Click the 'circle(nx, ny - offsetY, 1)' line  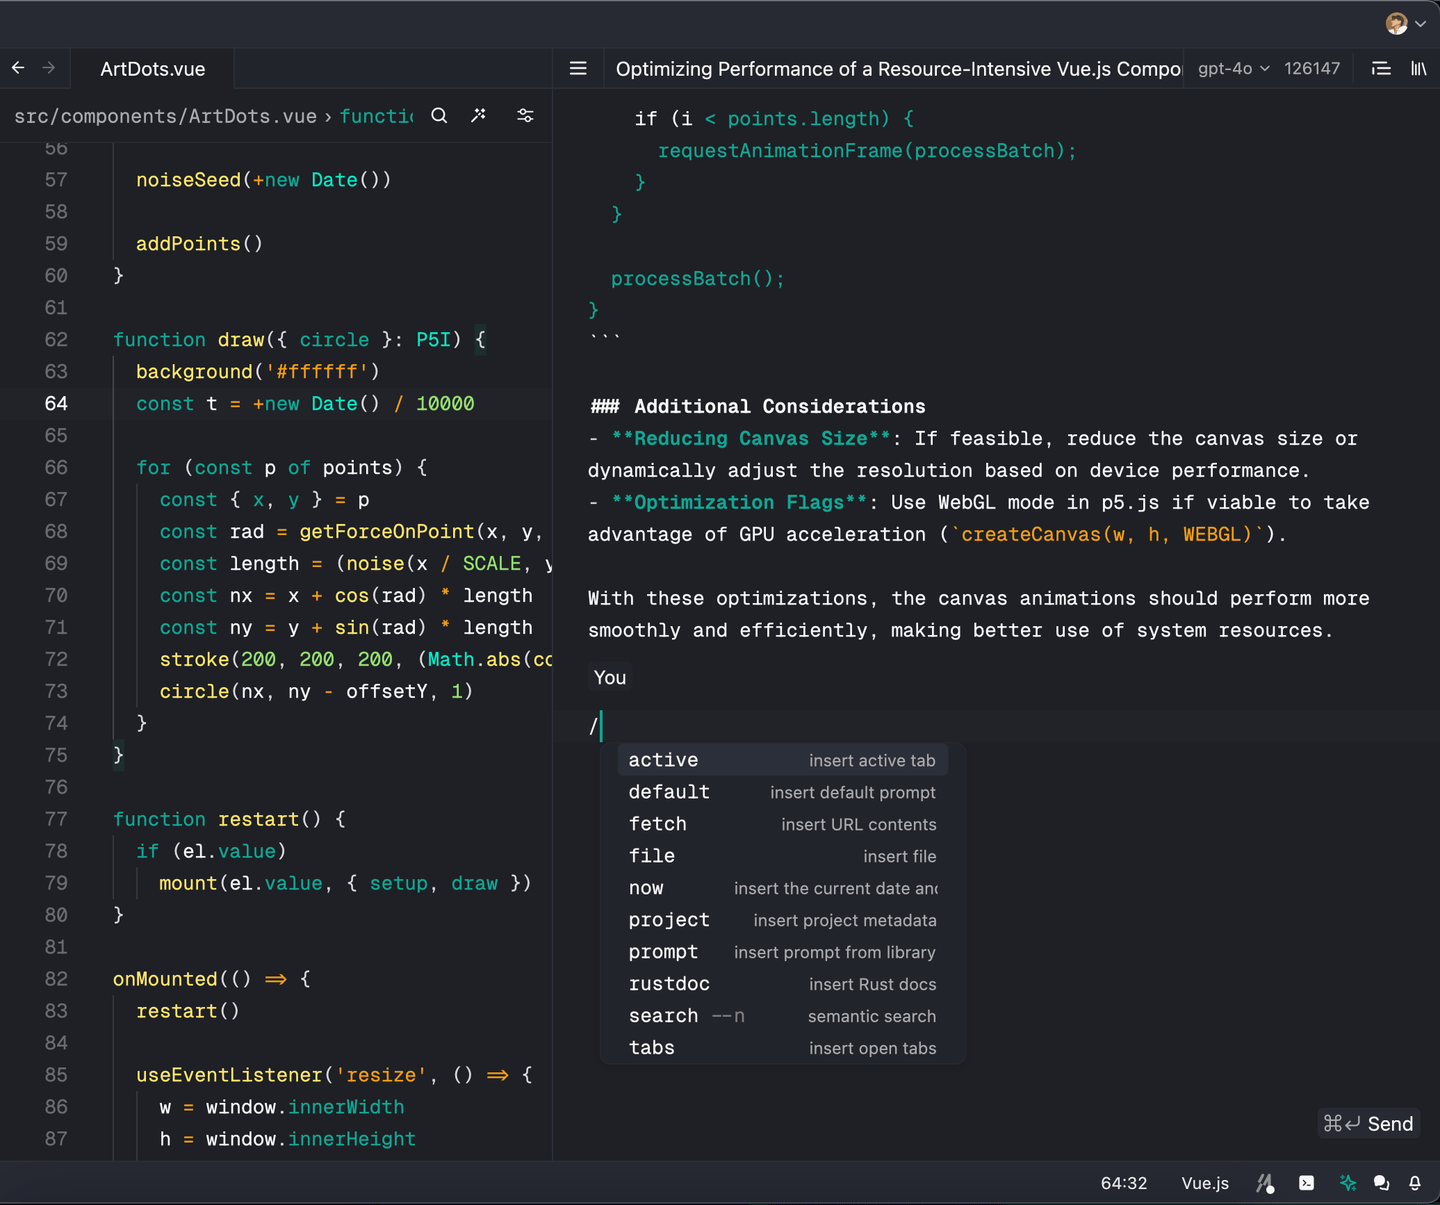[316, 692]
